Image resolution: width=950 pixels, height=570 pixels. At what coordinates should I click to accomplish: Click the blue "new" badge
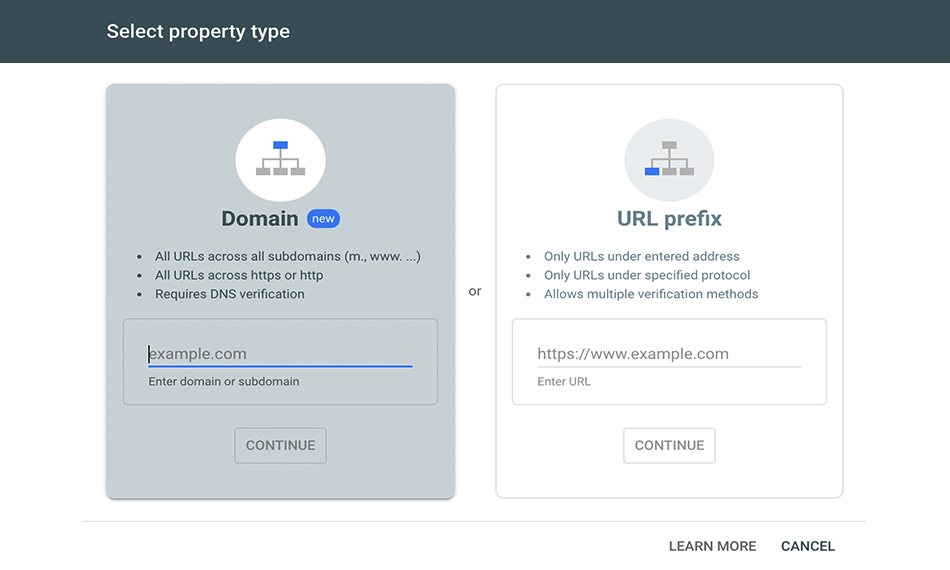click(x=324, y=219)
